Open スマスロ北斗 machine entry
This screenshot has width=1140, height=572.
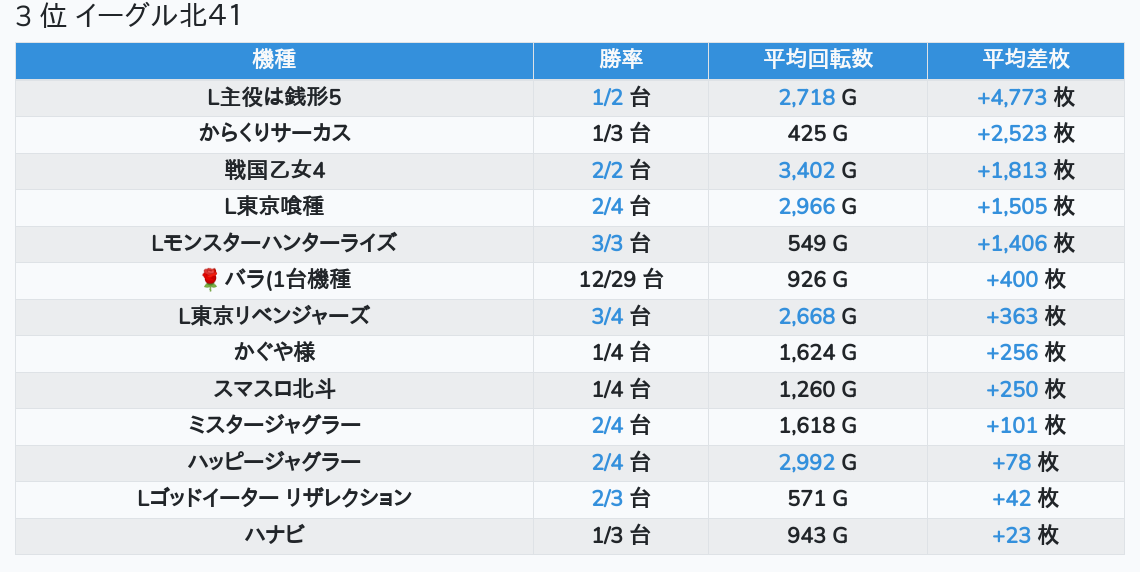pyautogui.click(x=274, y=389)
